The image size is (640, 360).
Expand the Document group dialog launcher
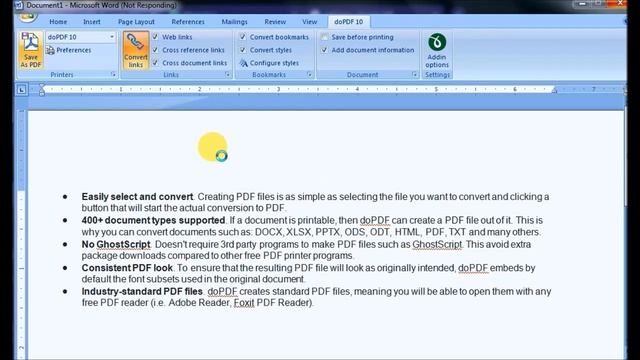click(x=414, y=75)
